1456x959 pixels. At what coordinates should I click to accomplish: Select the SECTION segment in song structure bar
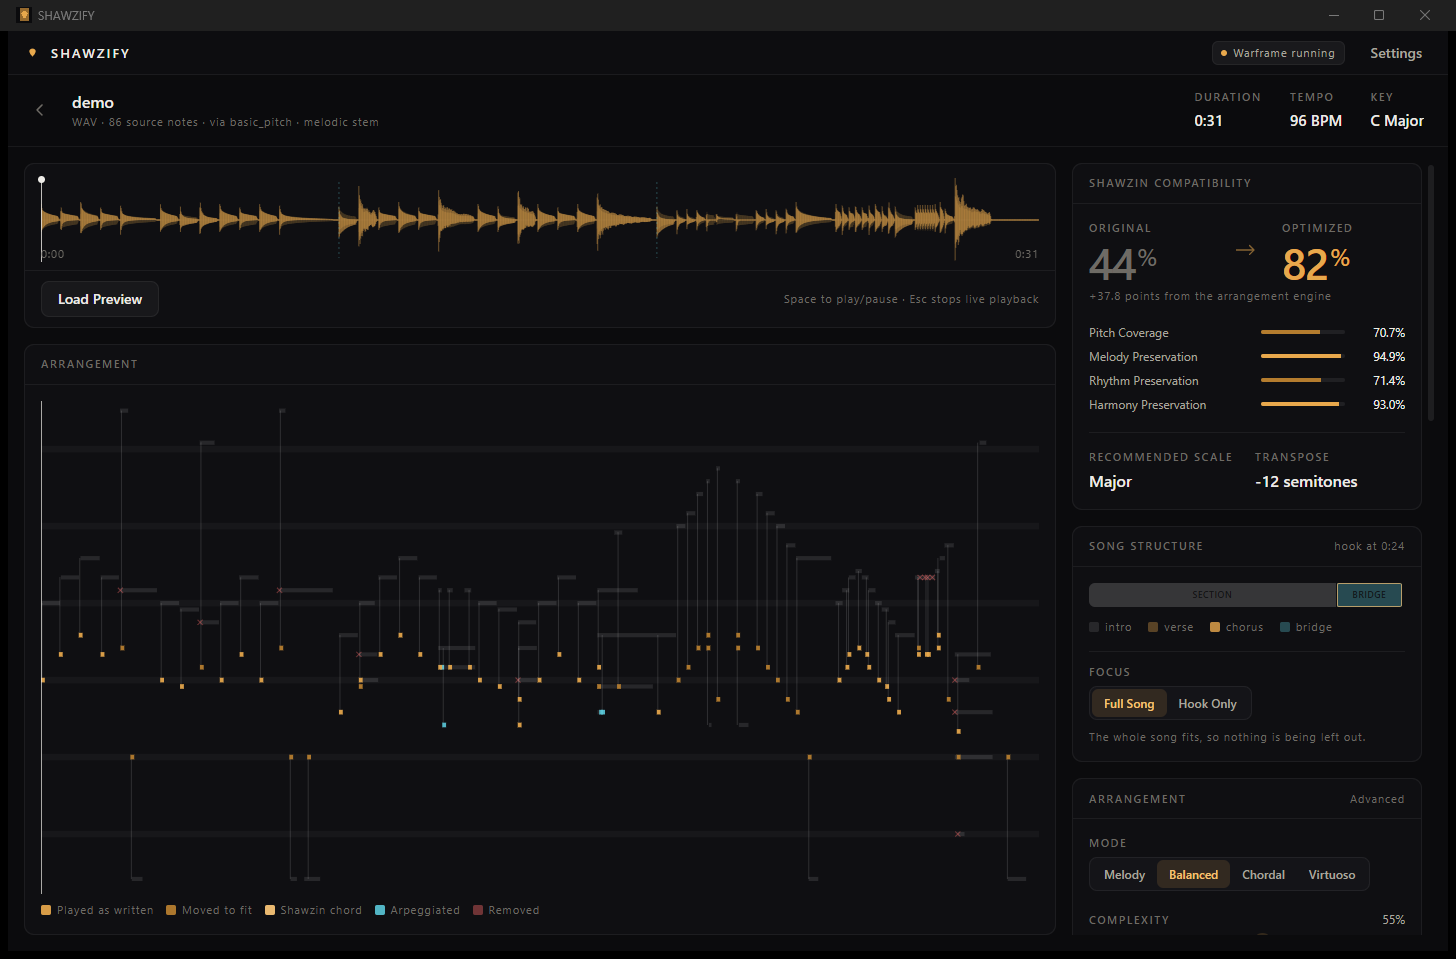pos(1212,595)
